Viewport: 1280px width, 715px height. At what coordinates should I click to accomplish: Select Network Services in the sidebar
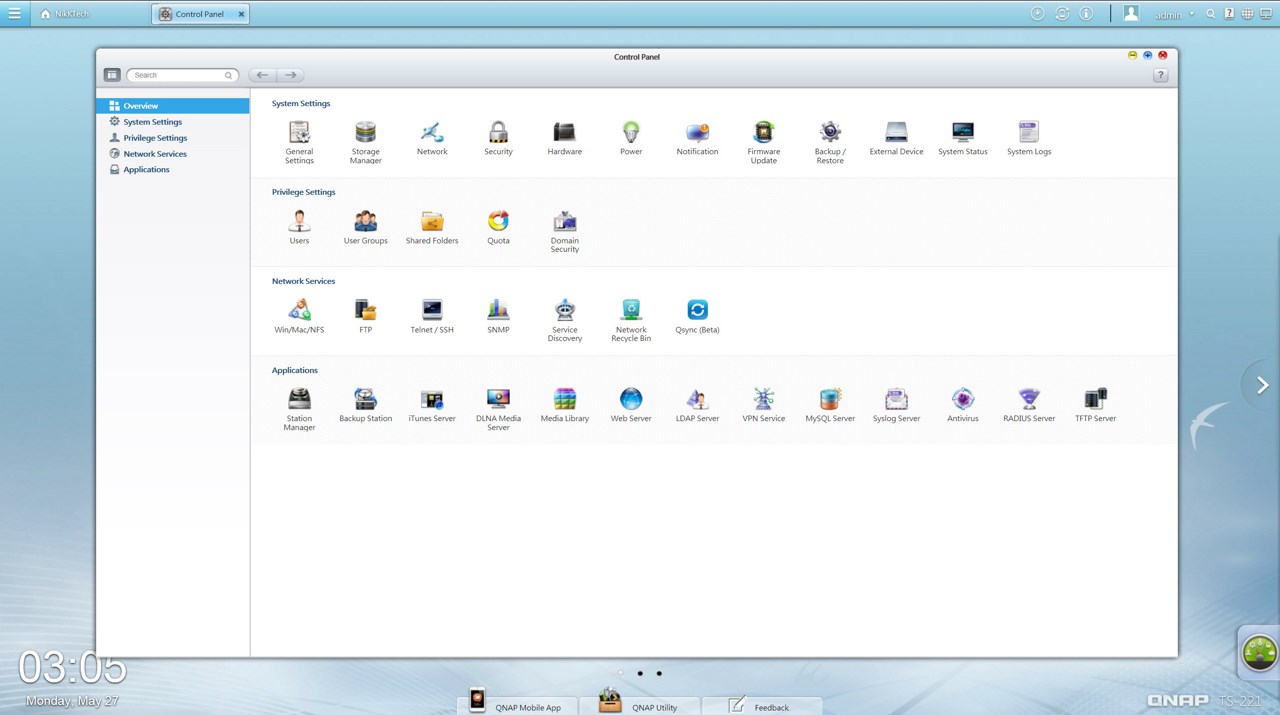click(173, 154)
